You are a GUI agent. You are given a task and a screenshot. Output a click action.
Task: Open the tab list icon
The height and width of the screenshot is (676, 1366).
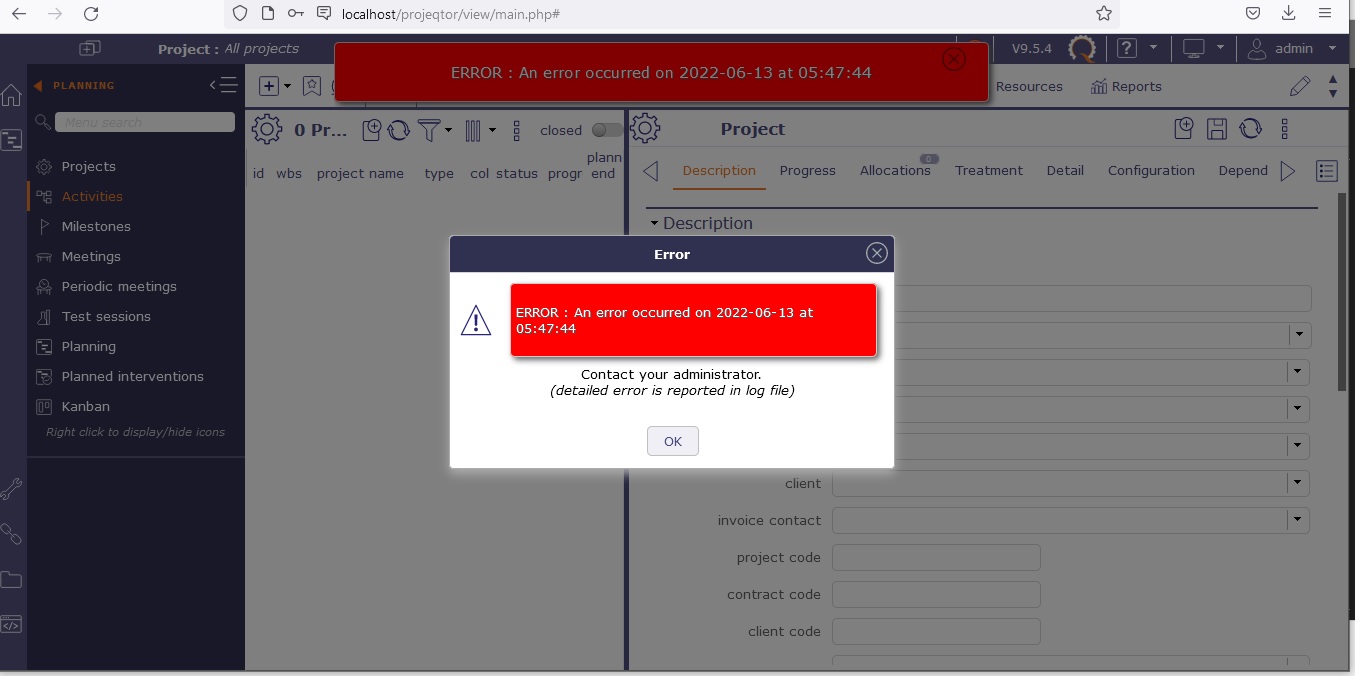point(1327,171)
